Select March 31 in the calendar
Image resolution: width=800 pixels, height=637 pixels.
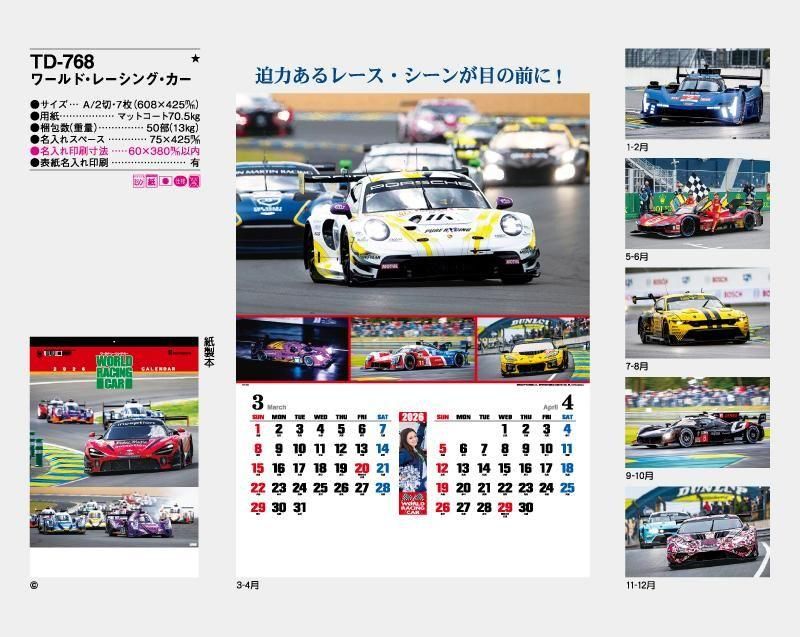click(299, 507)
